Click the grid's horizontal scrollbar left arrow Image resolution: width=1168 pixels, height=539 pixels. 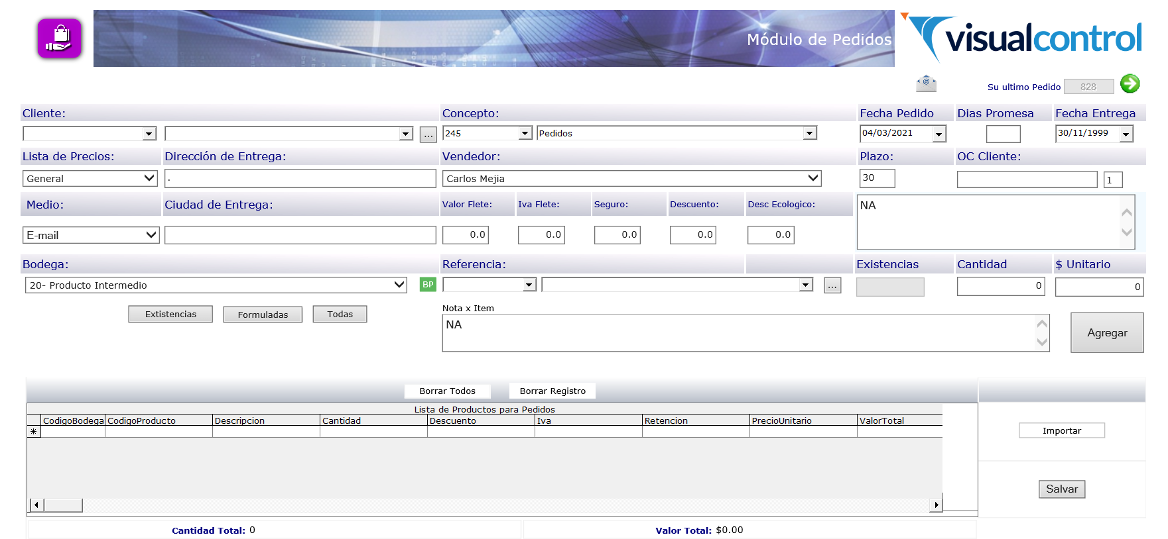click(x=35, y=505)
